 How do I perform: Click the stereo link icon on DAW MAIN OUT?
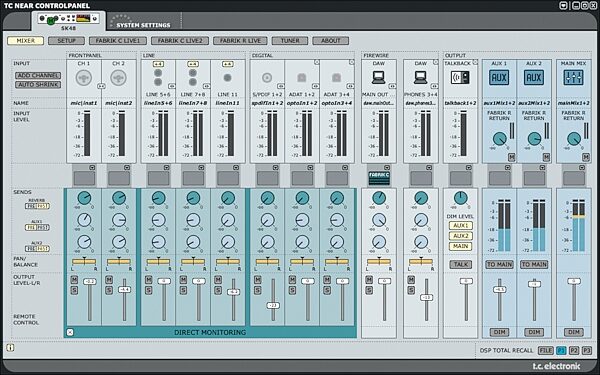tap(392, 86)
